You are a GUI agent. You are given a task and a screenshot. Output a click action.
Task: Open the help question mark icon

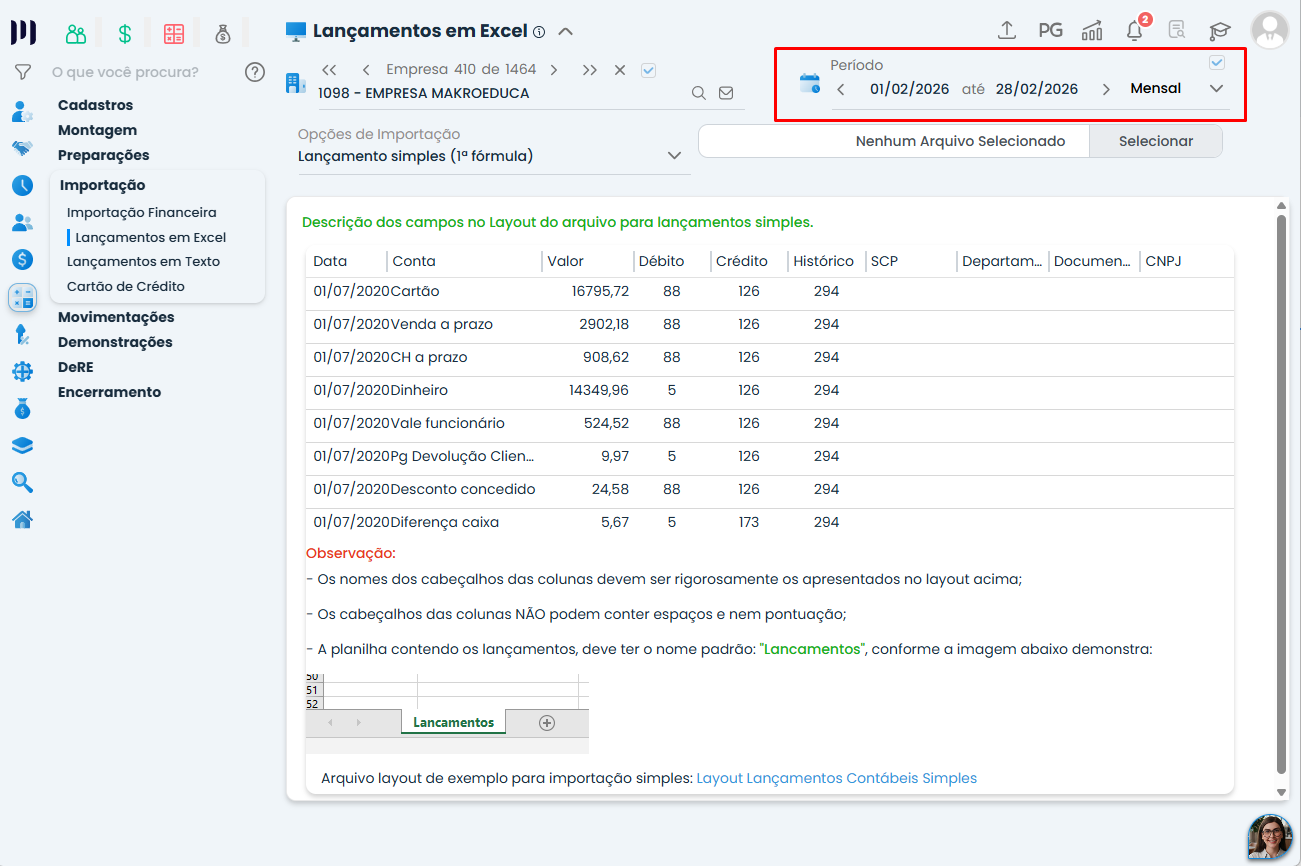point(255,72)
